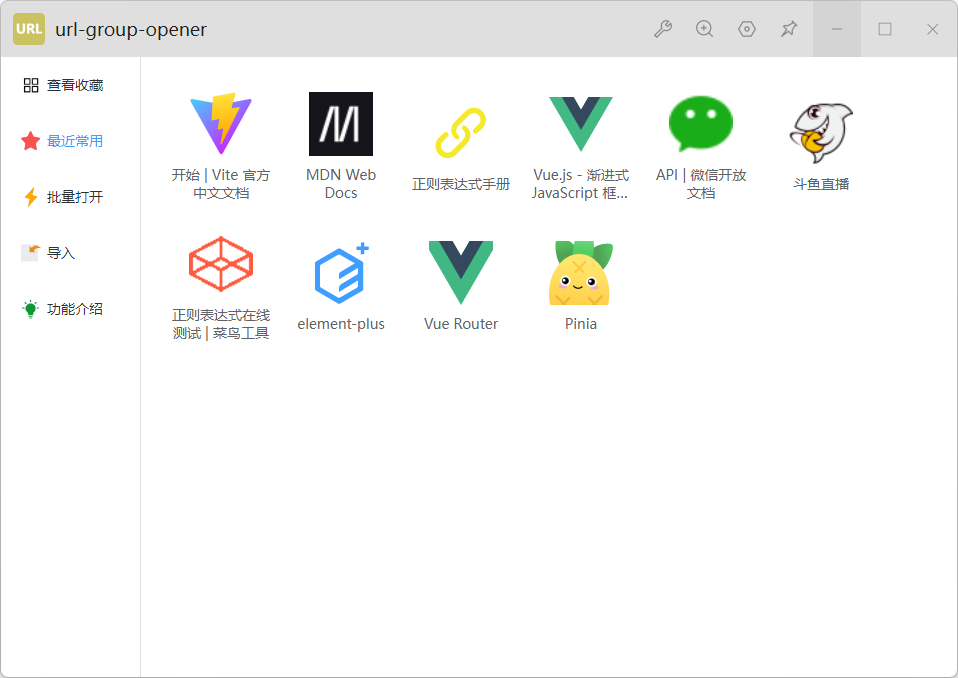Open the Vite 官方中文文档 bookmark icon
This screenshot has width=958, height=678.
click(221, 124)
